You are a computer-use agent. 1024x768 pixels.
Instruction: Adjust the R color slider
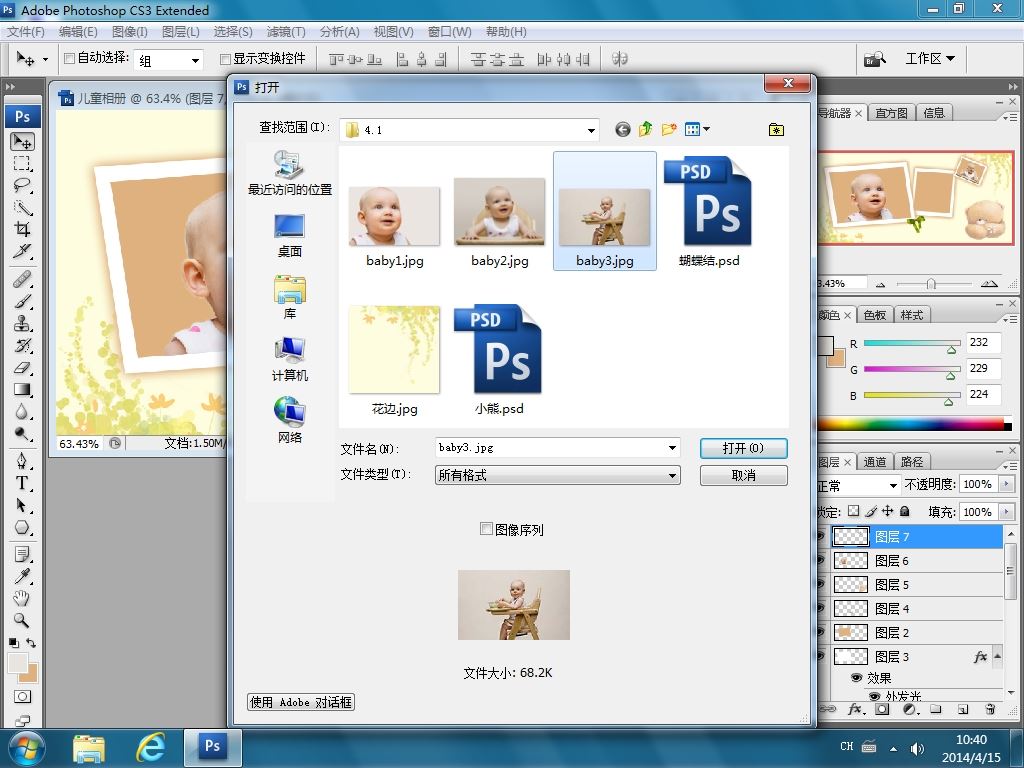[952, 350]
